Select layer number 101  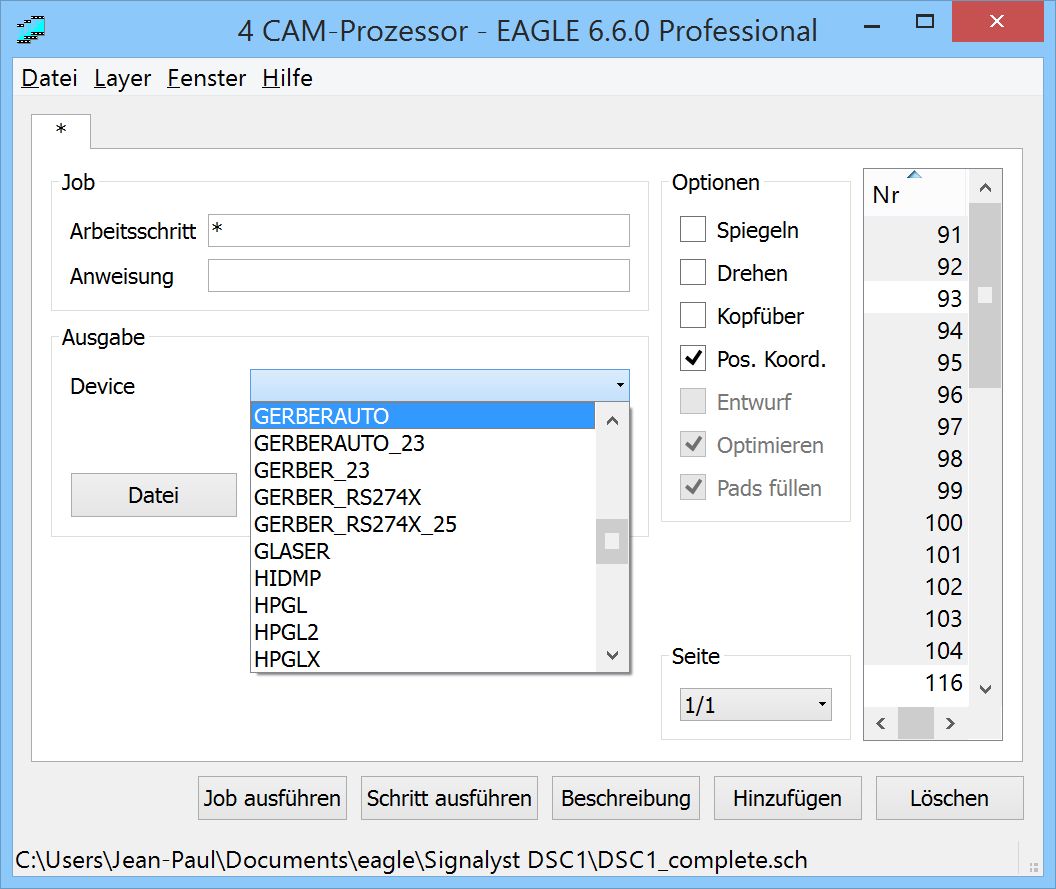click(916, 555)
